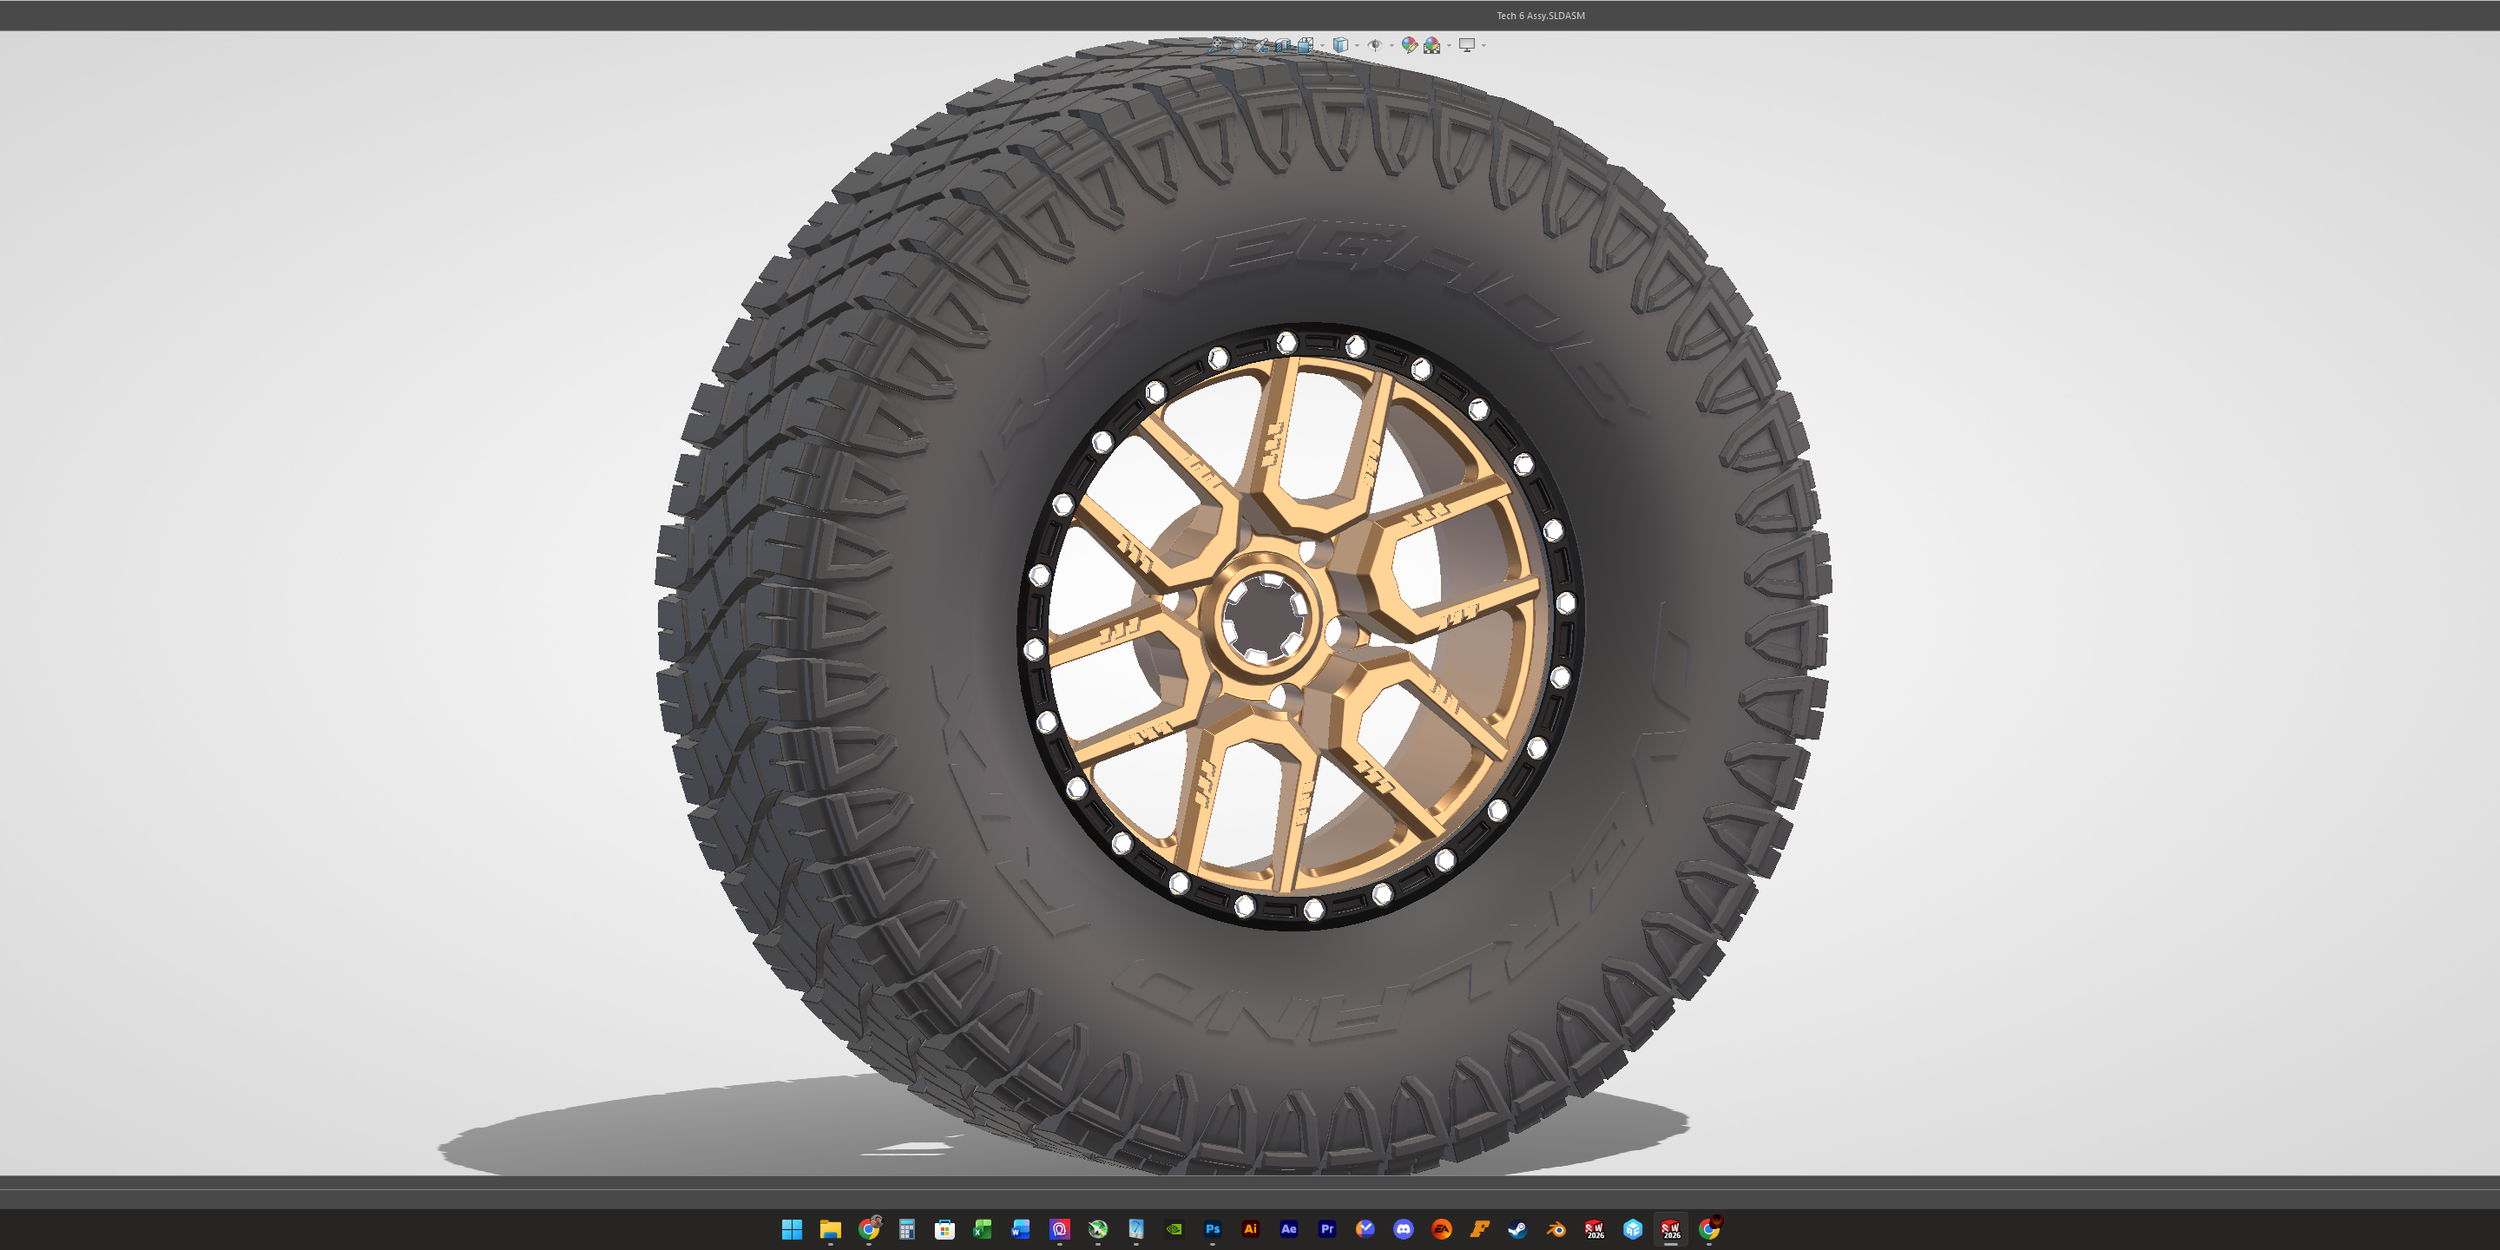The height and width of the screenshot is (1250, 2500).
Task: Open the green jet icon app
Action: (x=1098, y=1229)
